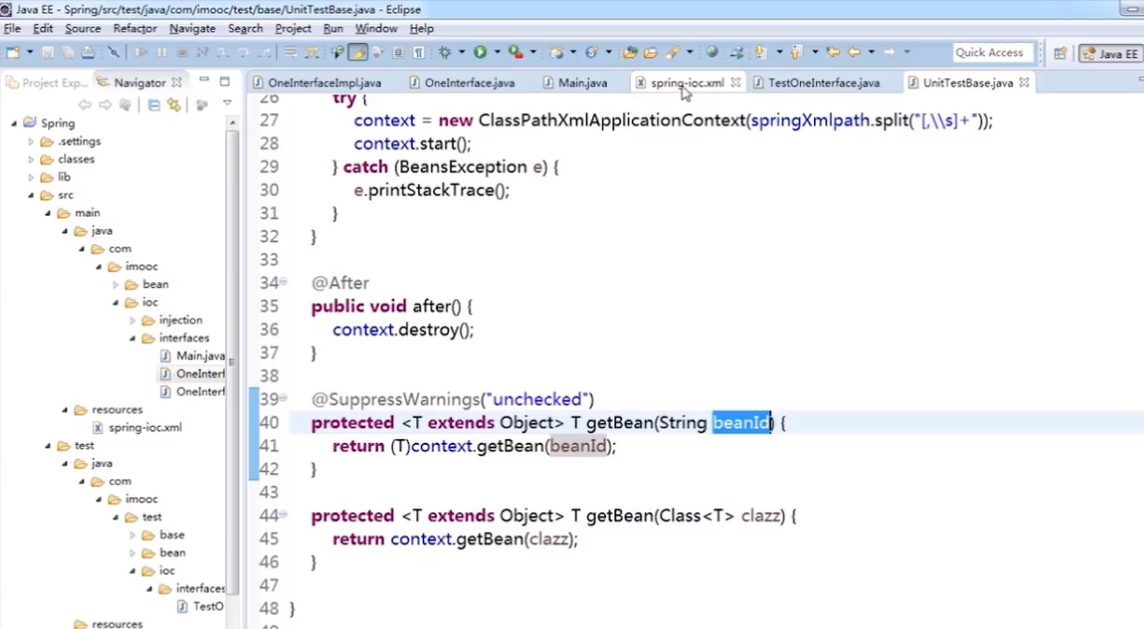Screen dimensions: 1144x629
Task: Click the Suspend debug icon
Action: coord(161,52)
